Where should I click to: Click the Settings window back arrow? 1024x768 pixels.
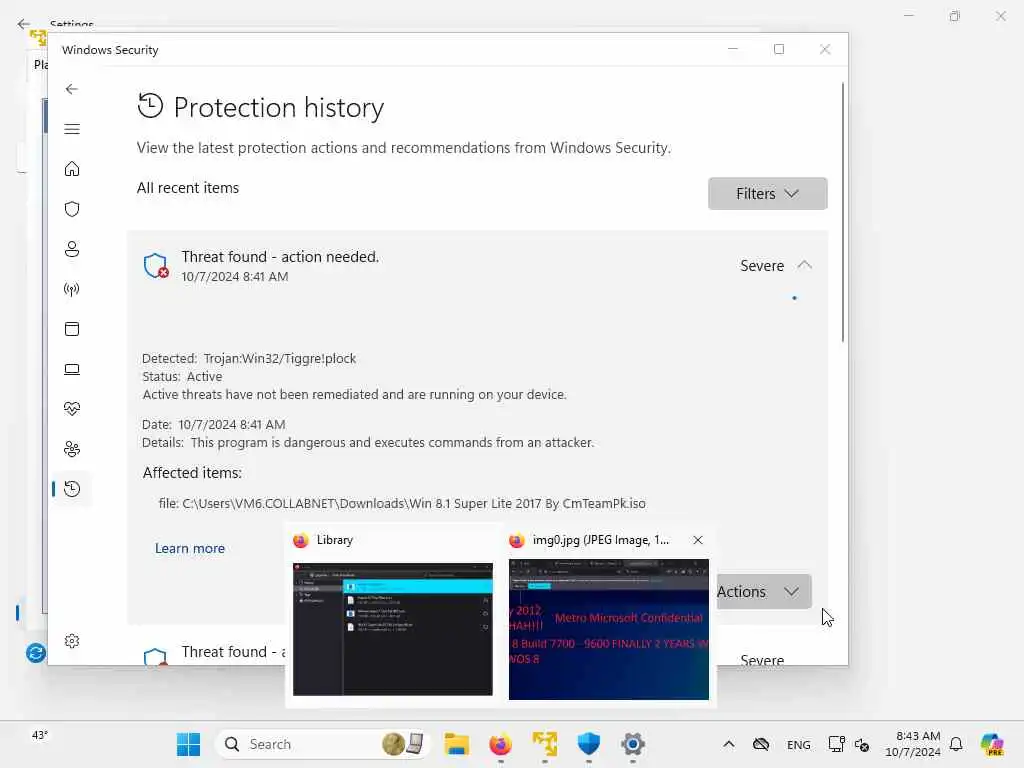[24, 24]
